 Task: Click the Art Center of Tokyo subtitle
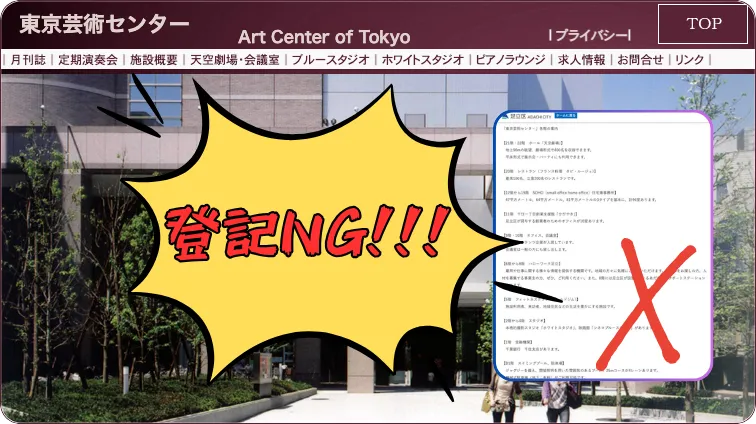[324, 37]
